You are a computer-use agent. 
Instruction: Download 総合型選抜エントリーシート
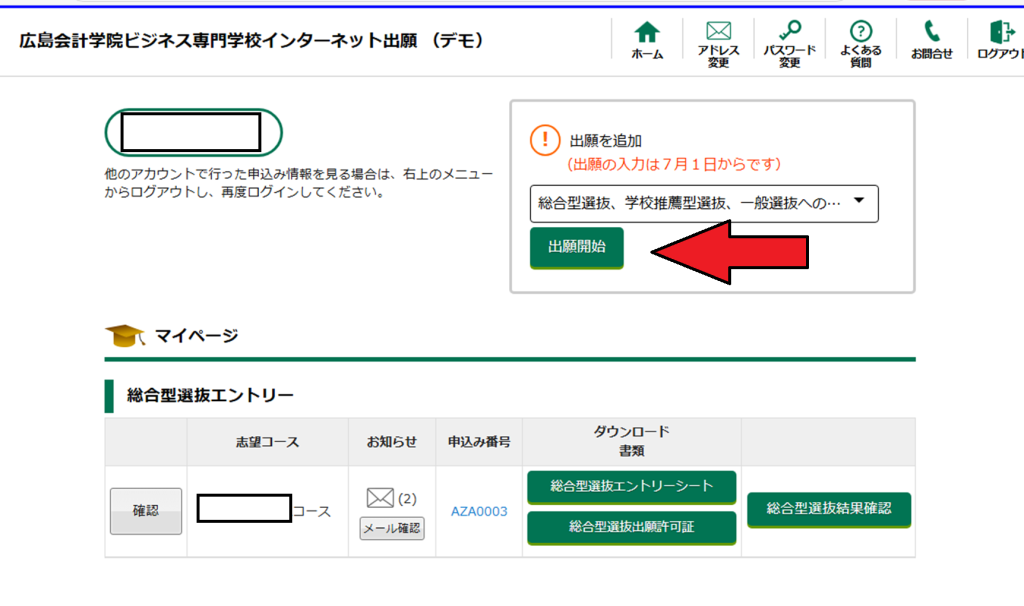[631, 487]
